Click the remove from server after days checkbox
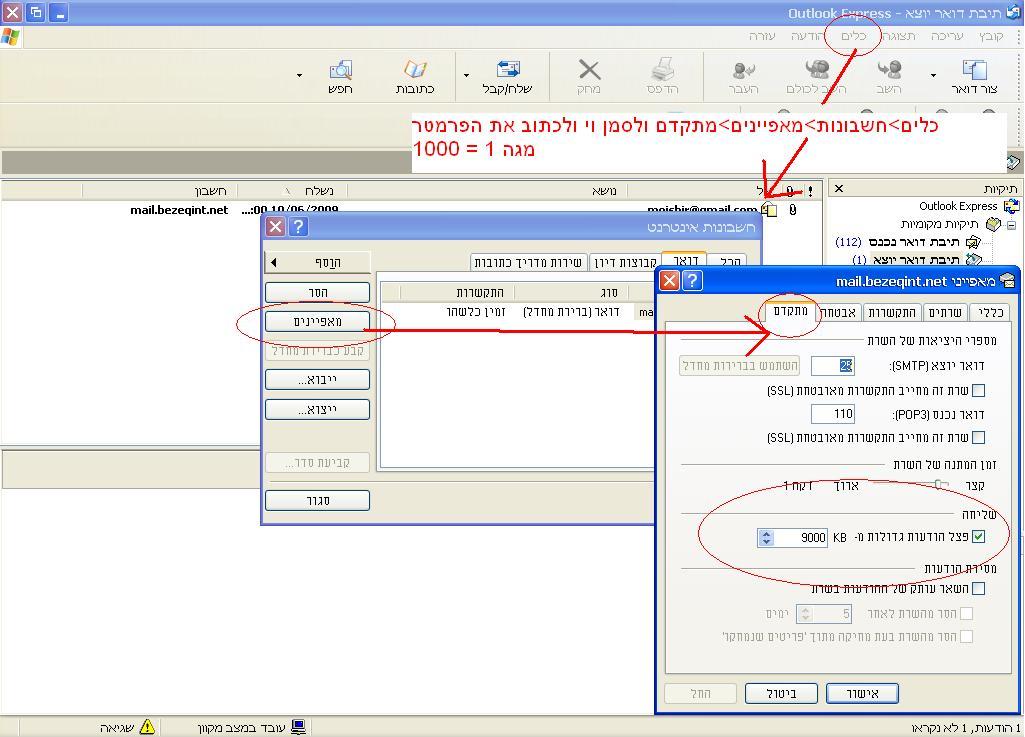The height and width of the screenshot is (737, 1025). [x=967, y=613]
